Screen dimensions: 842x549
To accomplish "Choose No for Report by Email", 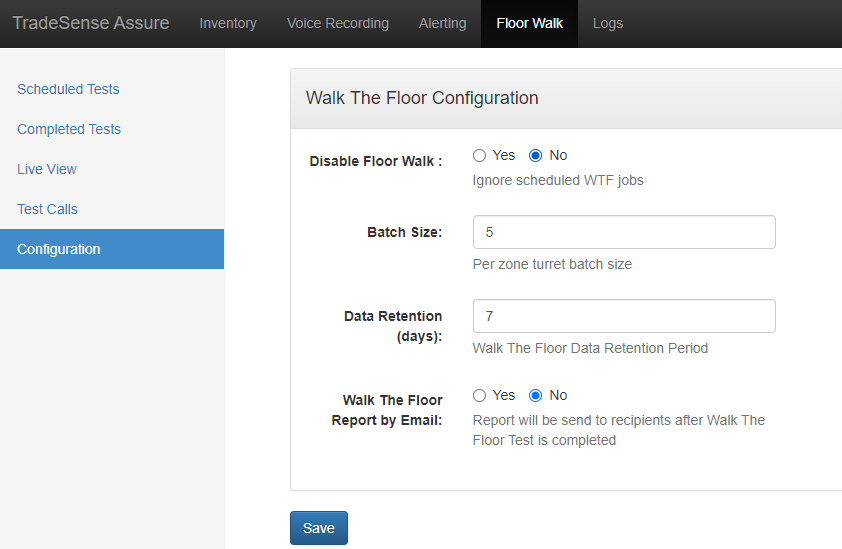I will click(x=535, y=396).
